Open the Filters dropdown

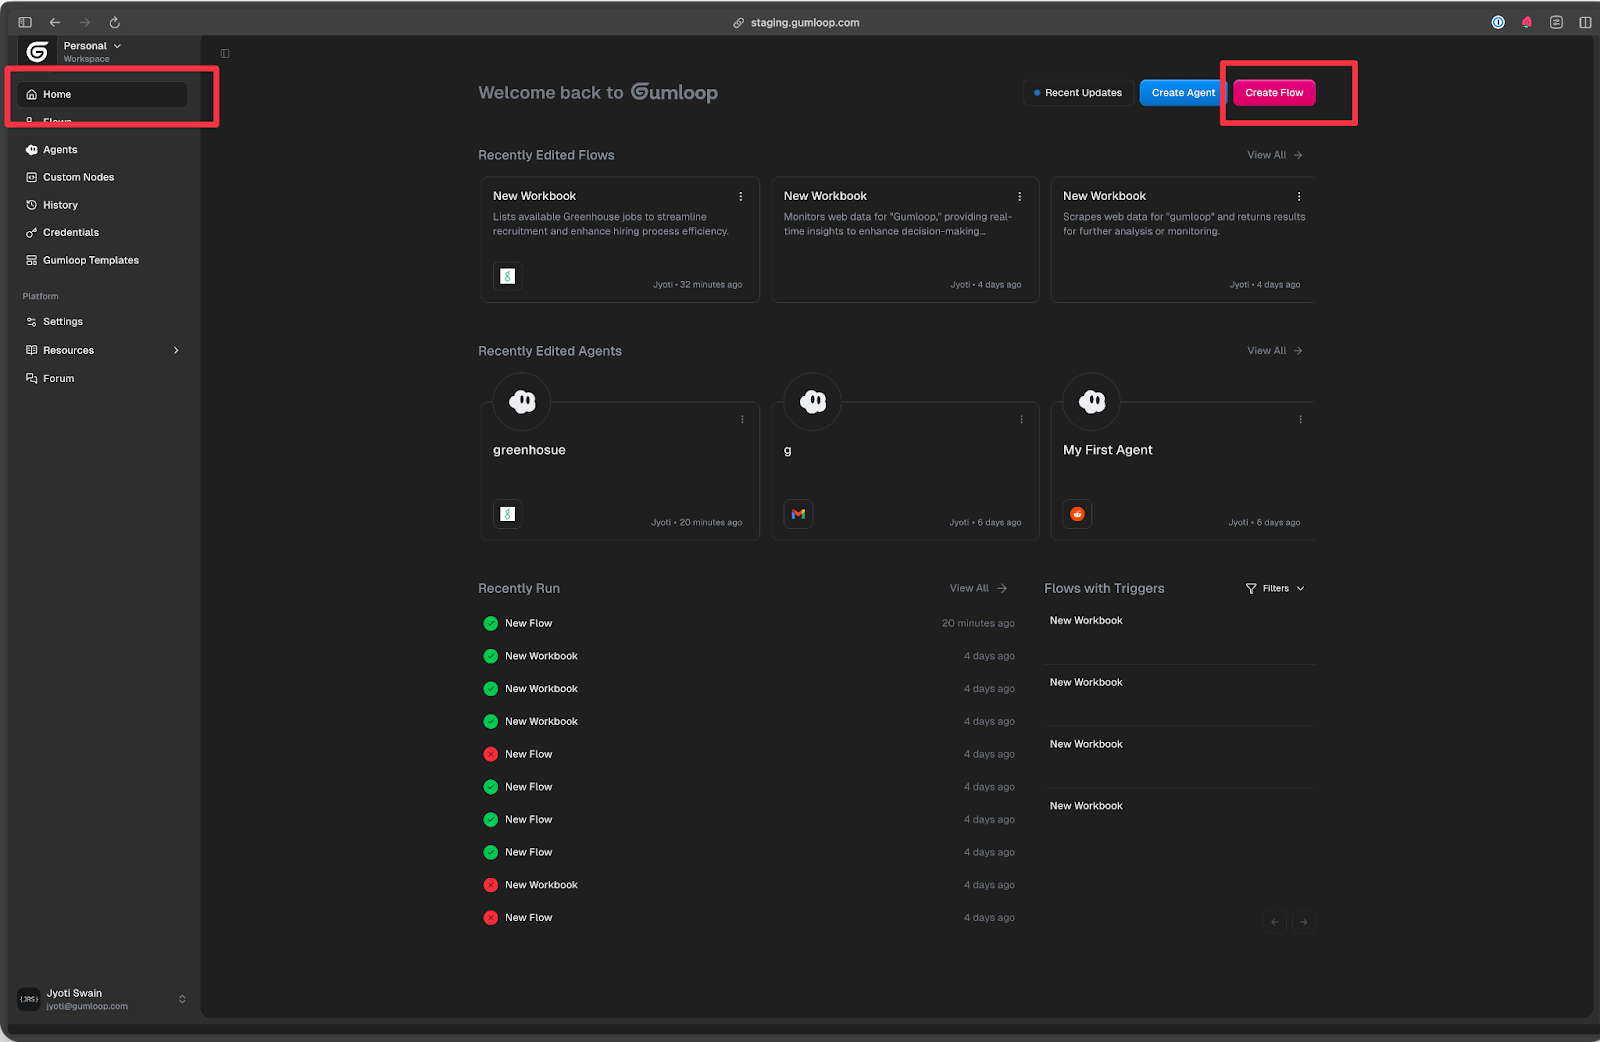coord(1275,589)
